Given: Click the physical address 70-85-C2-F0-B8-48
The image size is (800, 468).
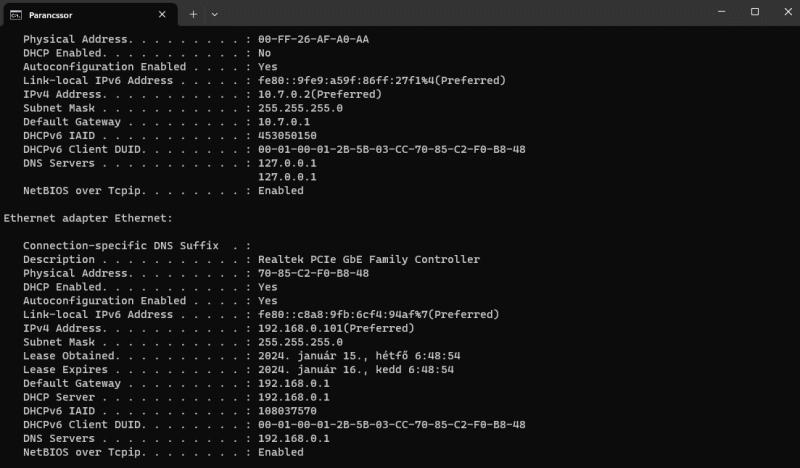Looking at the screenshot, I should (x=313, y=273).
